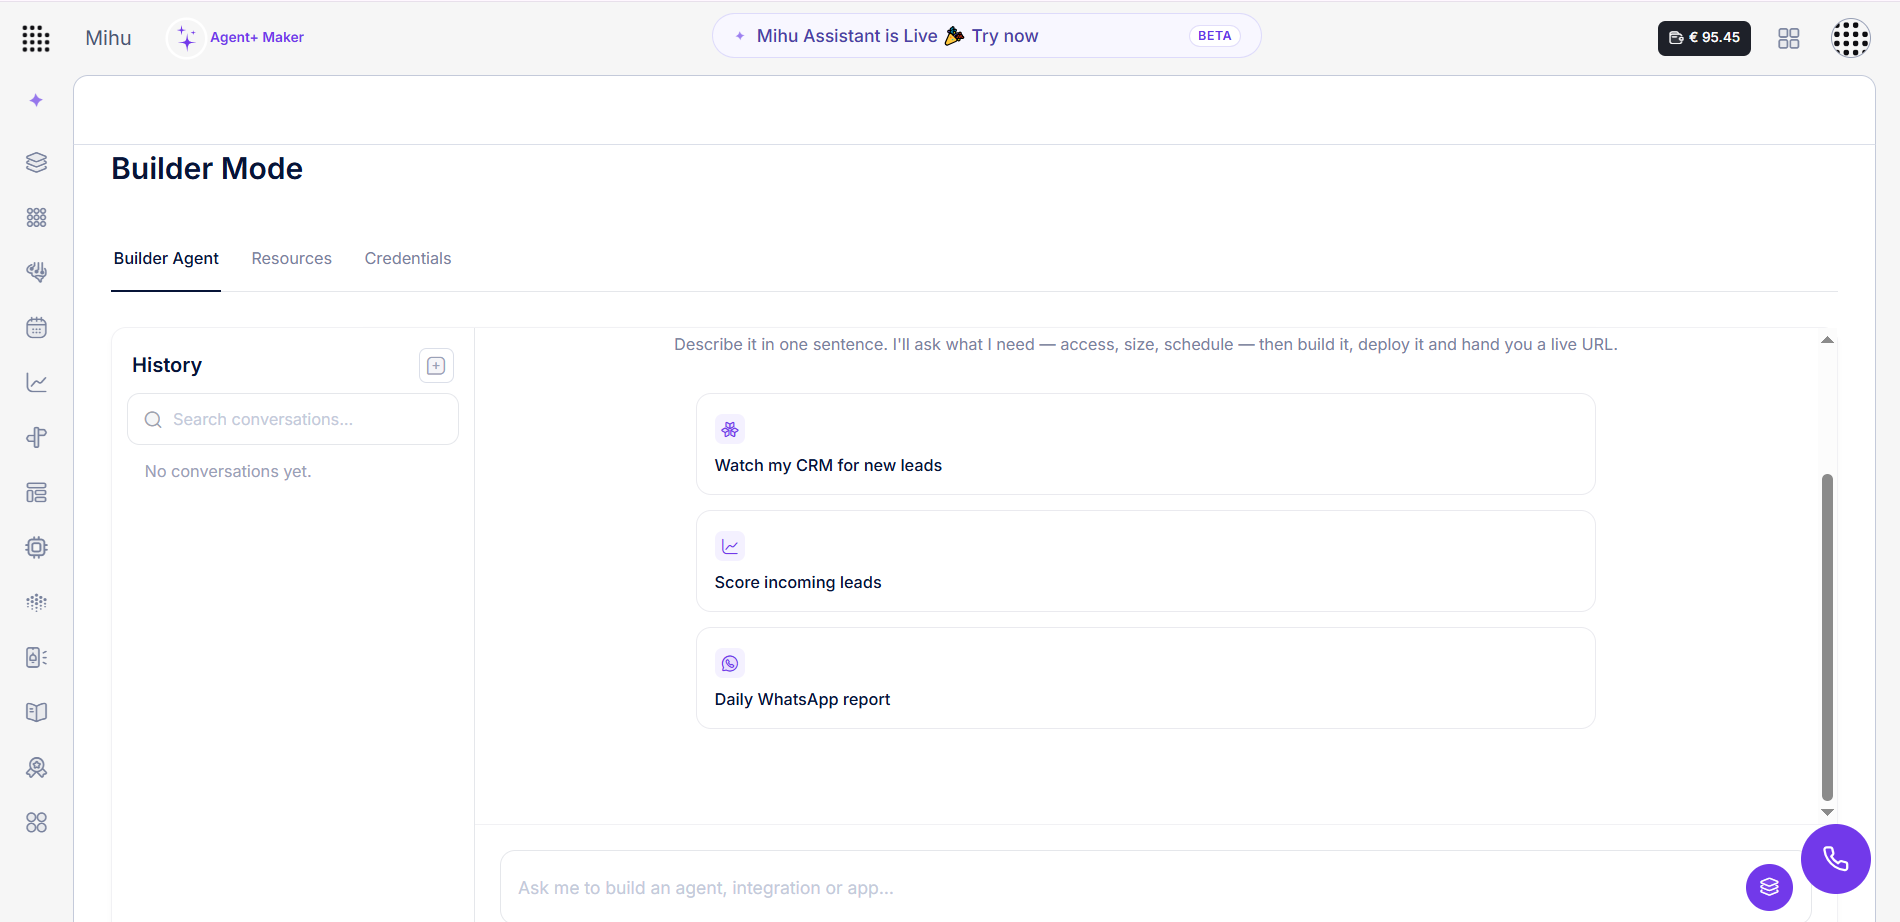Click the chart icon on Score leads card

730,546
